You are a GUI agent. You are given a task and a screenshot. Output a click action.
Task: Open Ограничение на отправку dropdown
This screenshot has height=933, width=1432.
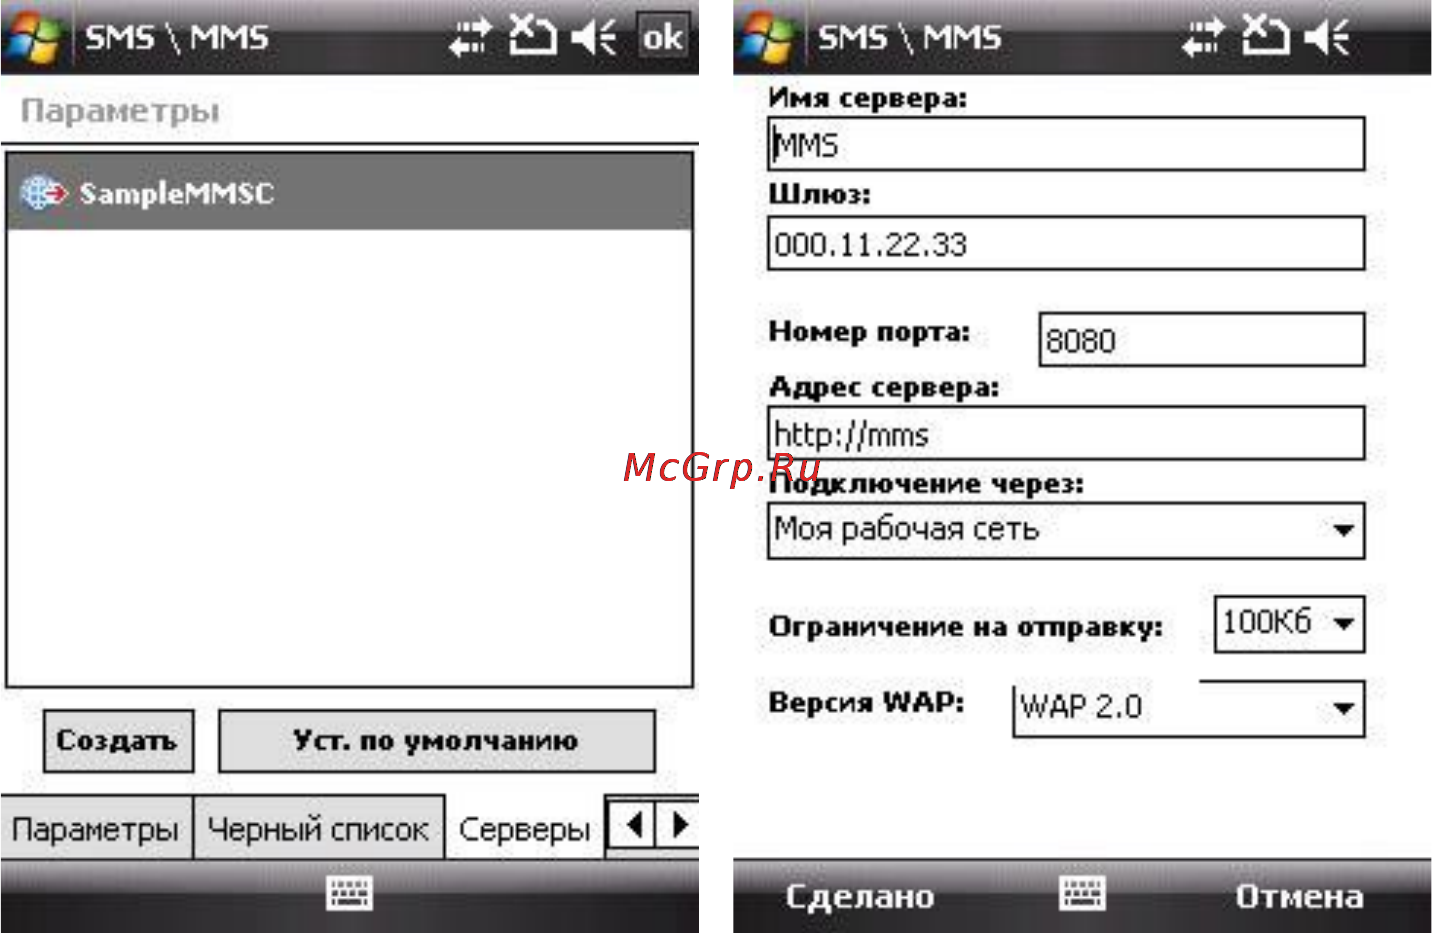click(1289, 624)
